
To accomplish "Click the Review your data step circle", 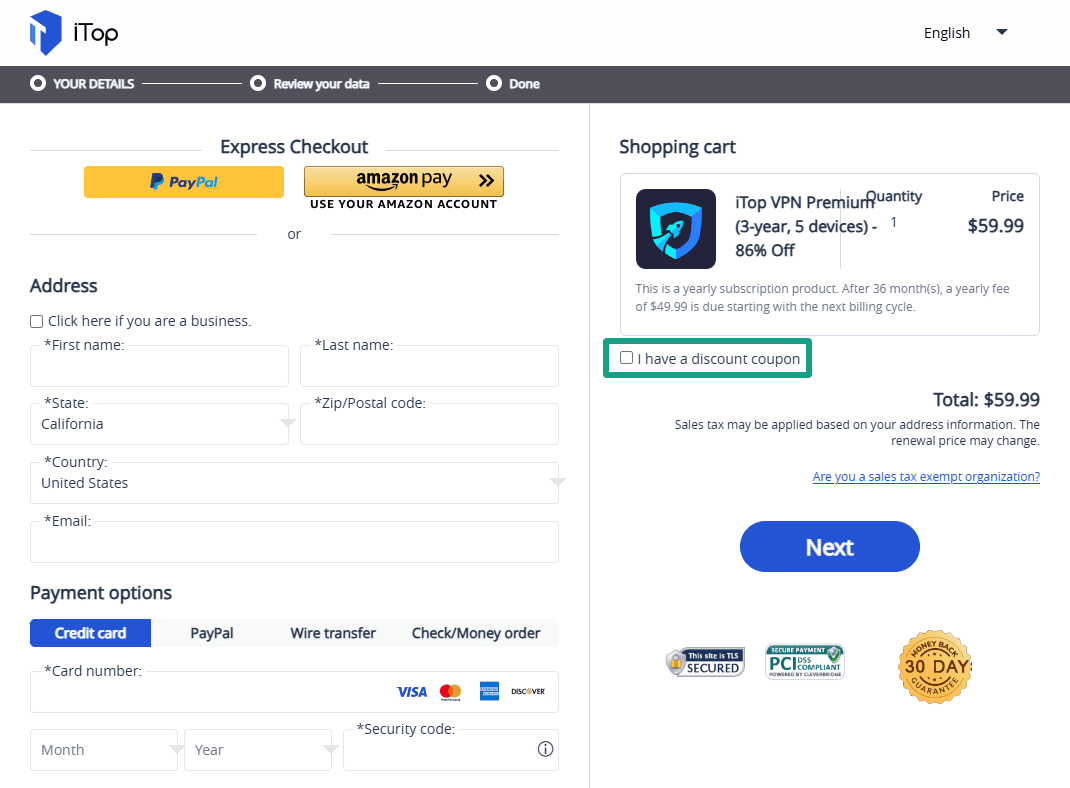I will (x=258, y=83).
